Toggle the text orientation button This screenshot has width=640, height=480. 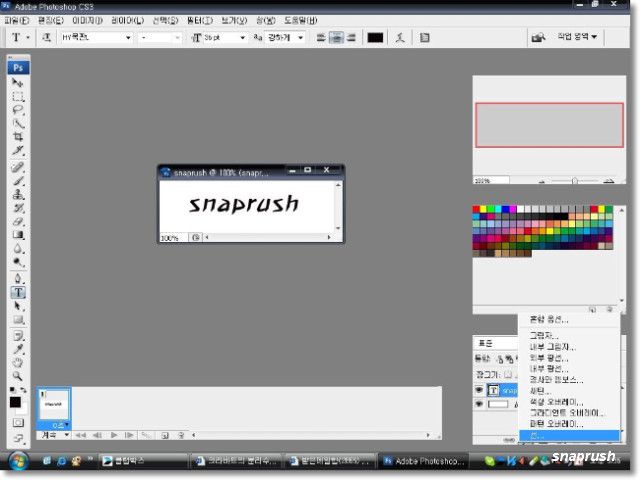(x=47, y=38)
